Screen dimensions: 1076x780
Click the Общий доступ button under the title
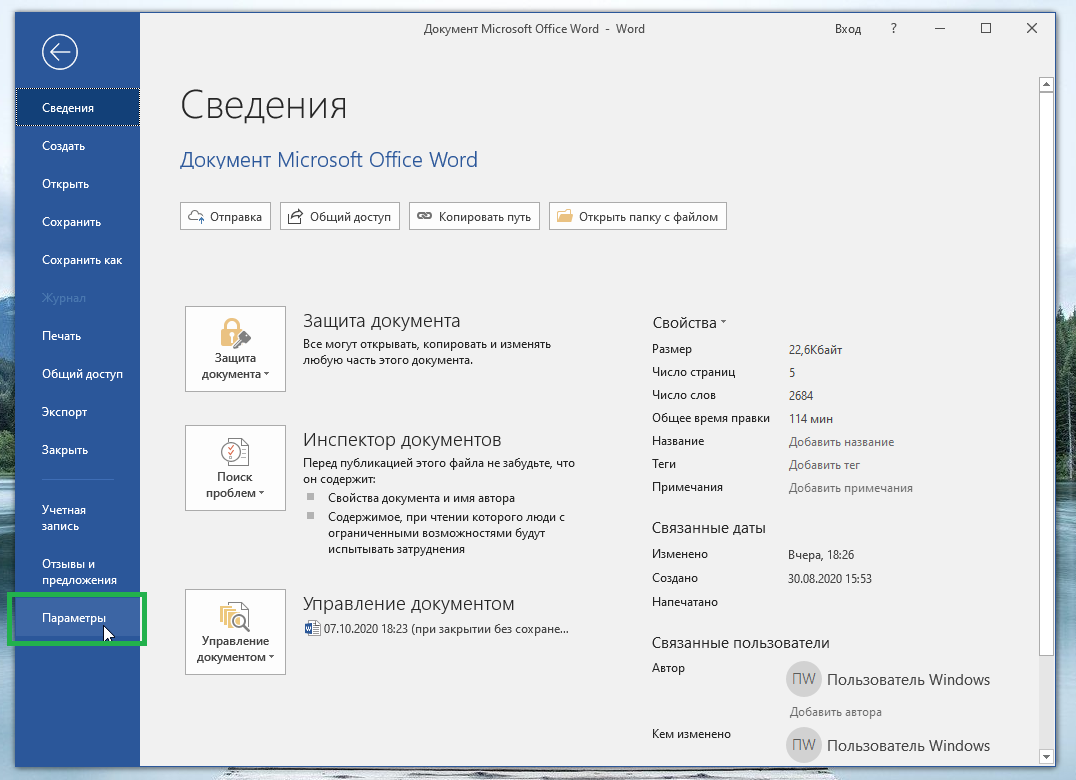(340, 216)
